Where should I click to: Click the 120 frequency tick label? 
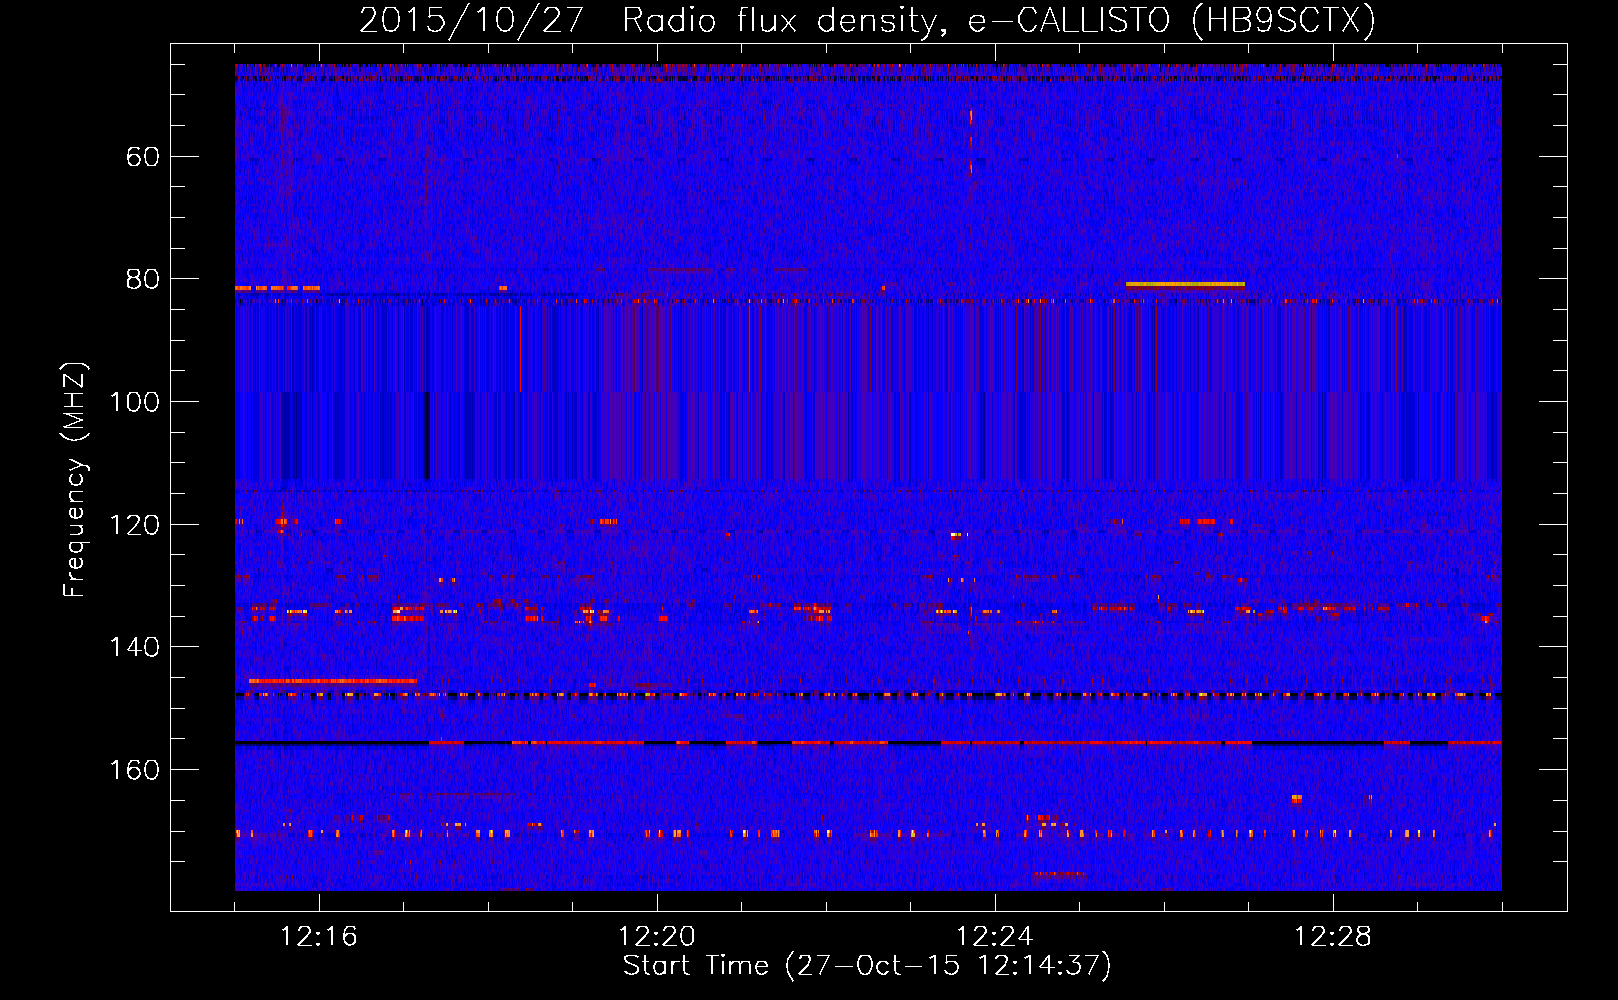(134, 525)
